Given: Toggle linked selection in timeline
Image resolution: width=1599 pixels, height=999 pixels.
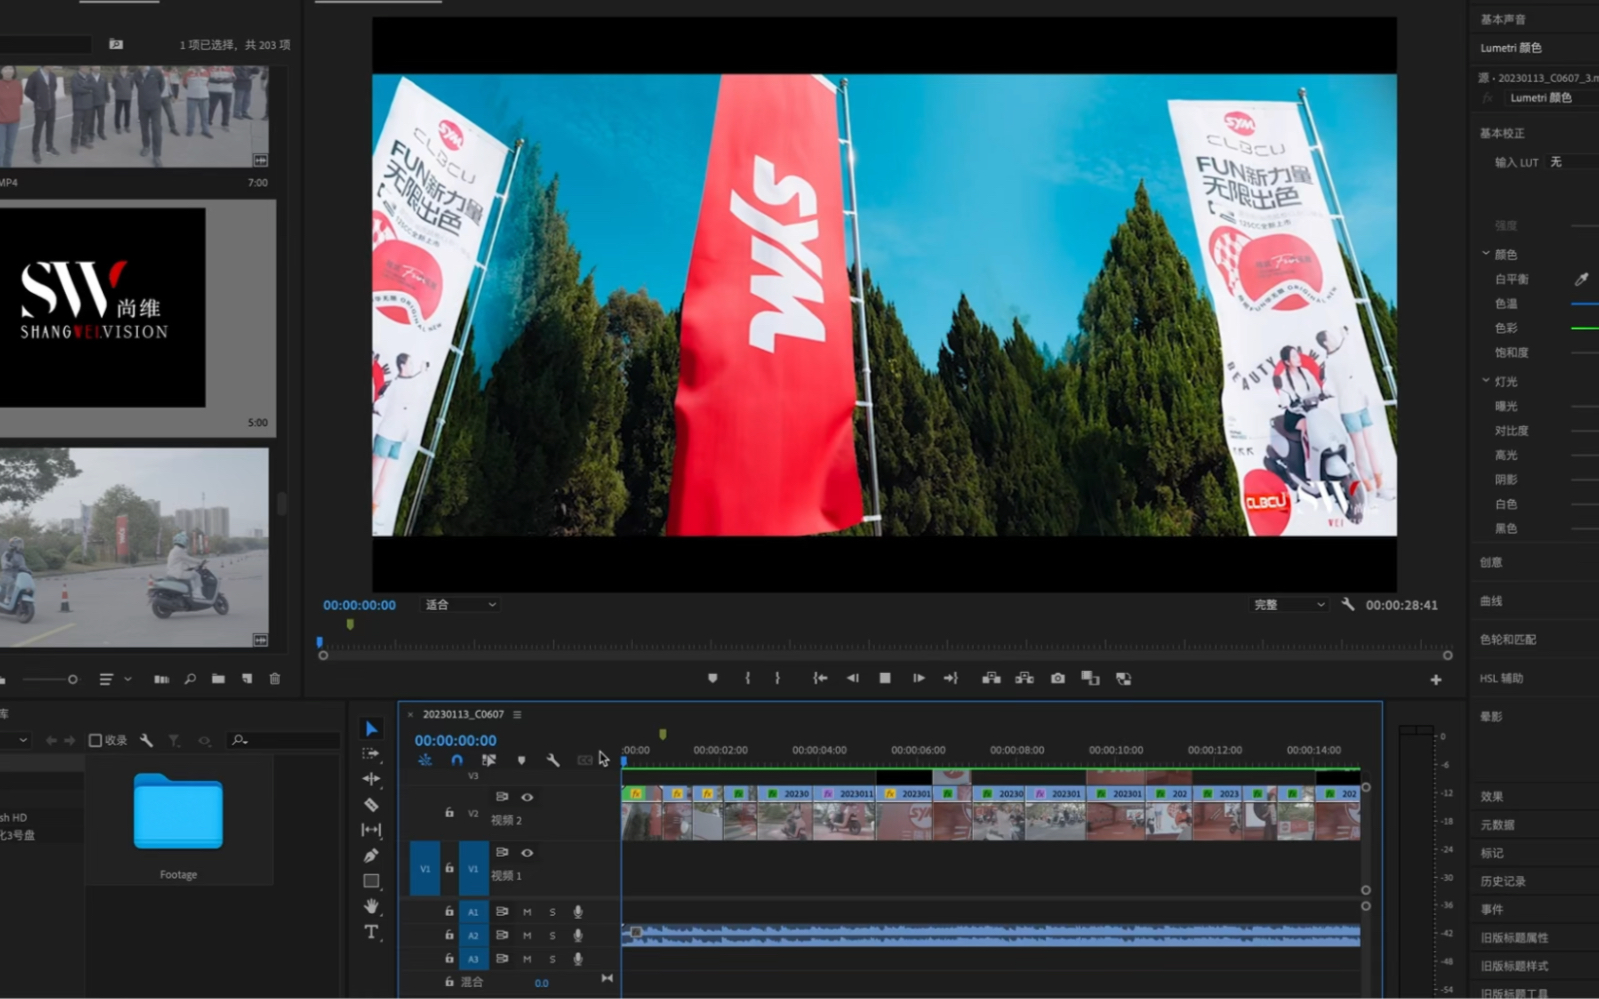Looking at the screenshot, I should pyautogui.click(x=489, y=760).
